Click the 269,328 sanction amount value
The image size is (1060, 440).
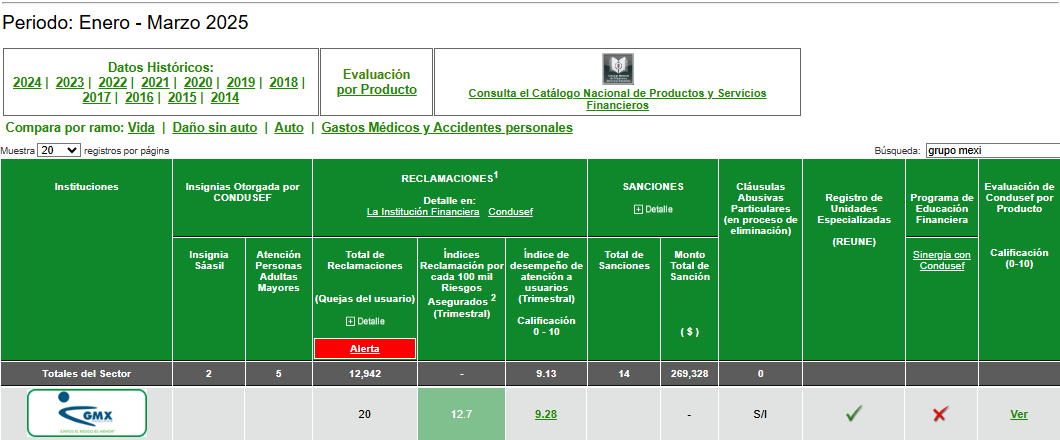pyautogui.click(x=689, y=373)
